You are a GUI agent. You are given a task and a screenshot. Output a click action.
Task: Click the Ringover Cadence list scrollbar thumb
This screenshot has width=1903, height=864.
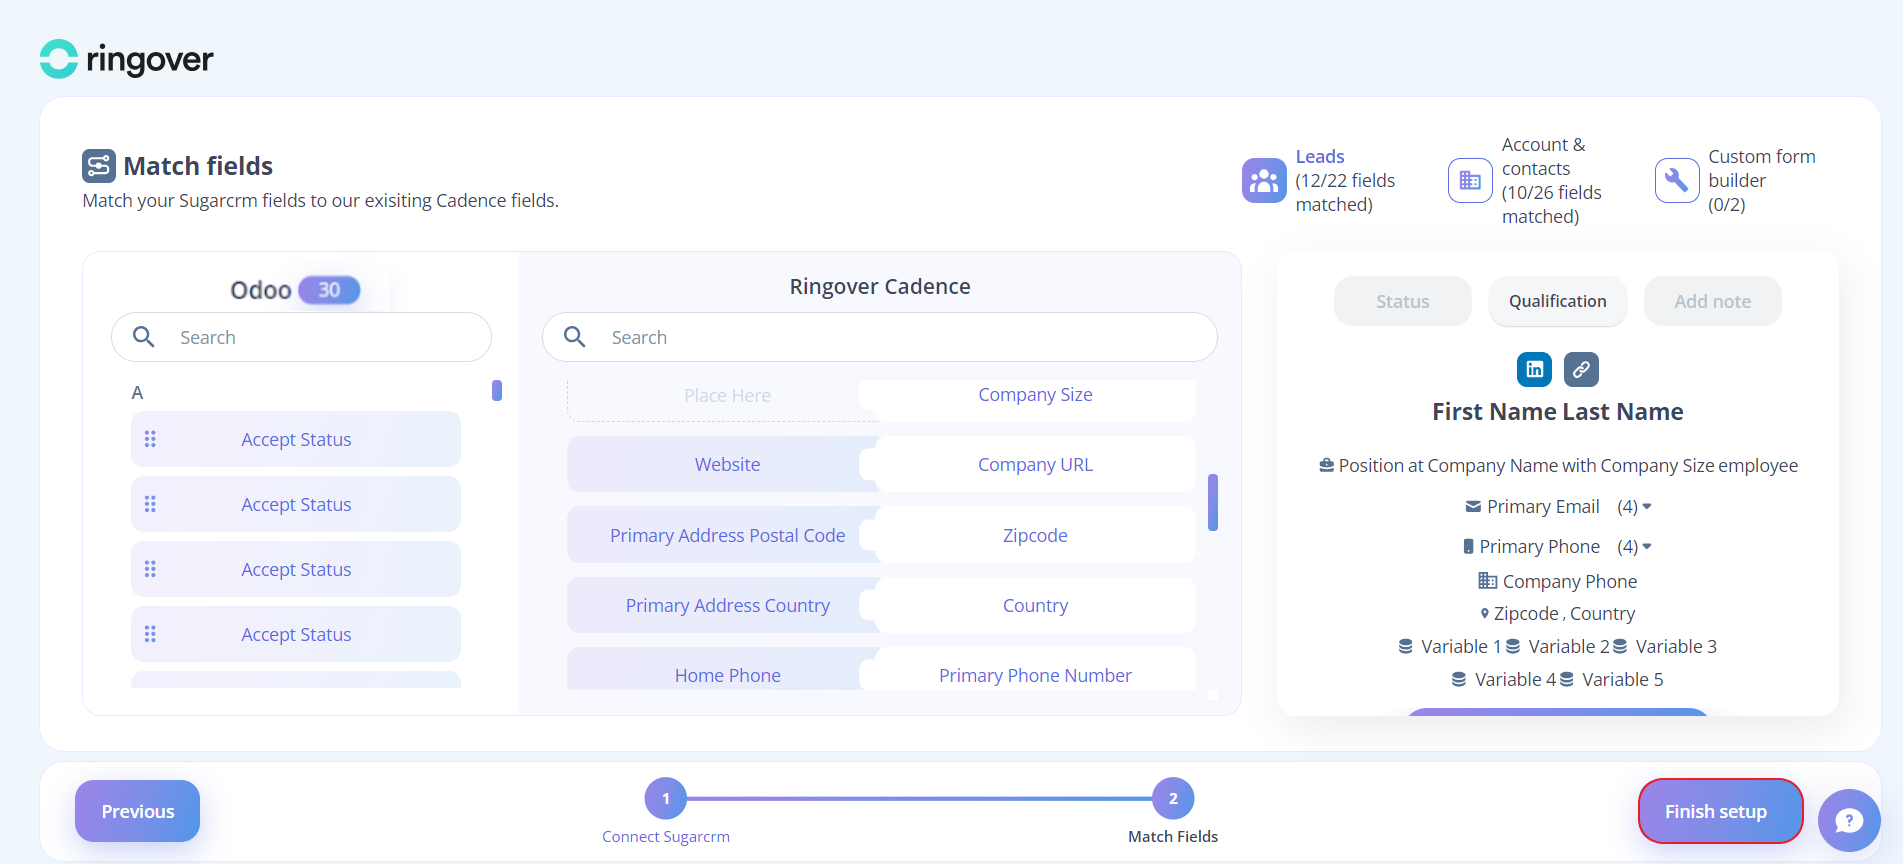(x=1213, y=502)
